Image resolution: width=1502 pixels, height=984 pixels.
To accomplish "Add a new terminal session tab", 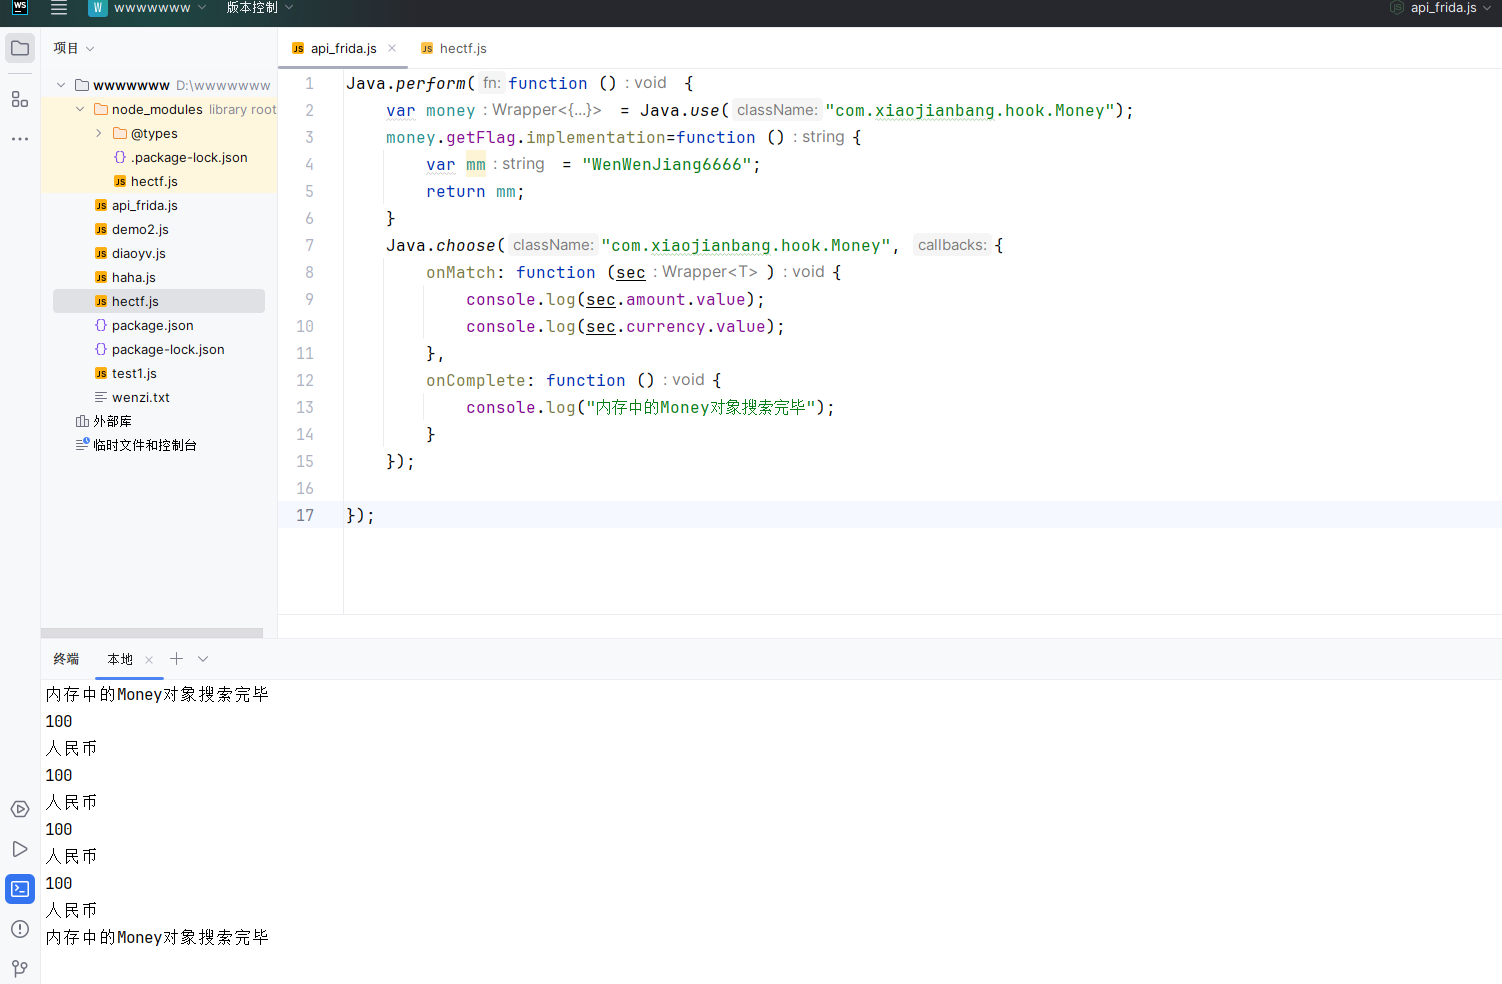I will point(176,658).
